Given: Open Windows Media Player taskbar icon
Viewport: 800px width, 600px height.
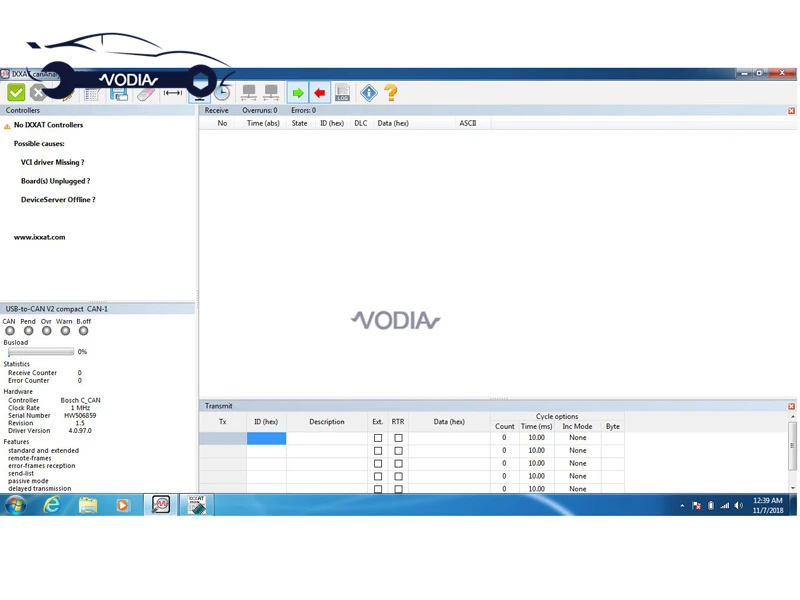Looking at the screenshot, I should pos(122,505).
